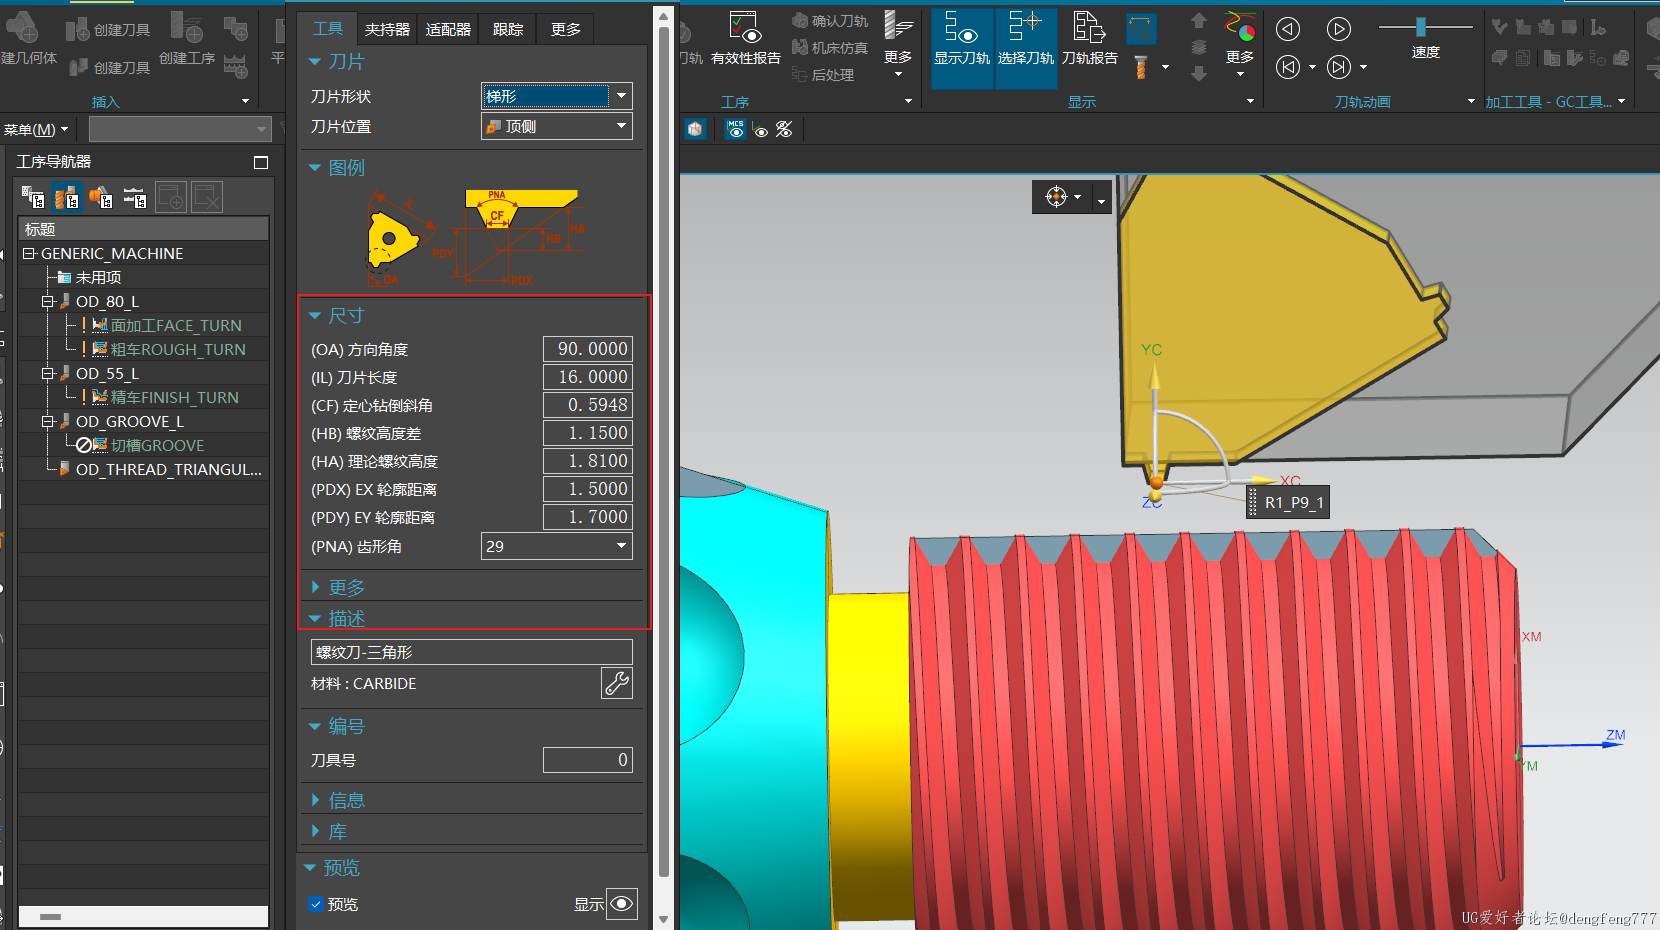The image size is (1660, 930).
Task: Start 机床仿真 machine simulation
Action: (830, 48)
